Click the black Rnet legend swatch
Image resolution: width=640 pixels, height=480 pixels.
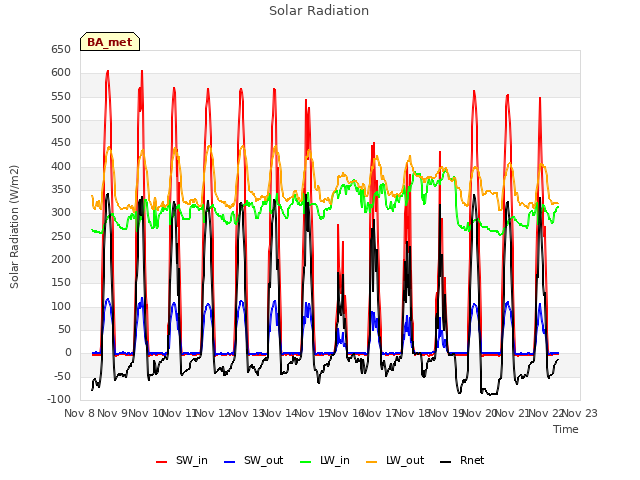(x=446, y=462)
